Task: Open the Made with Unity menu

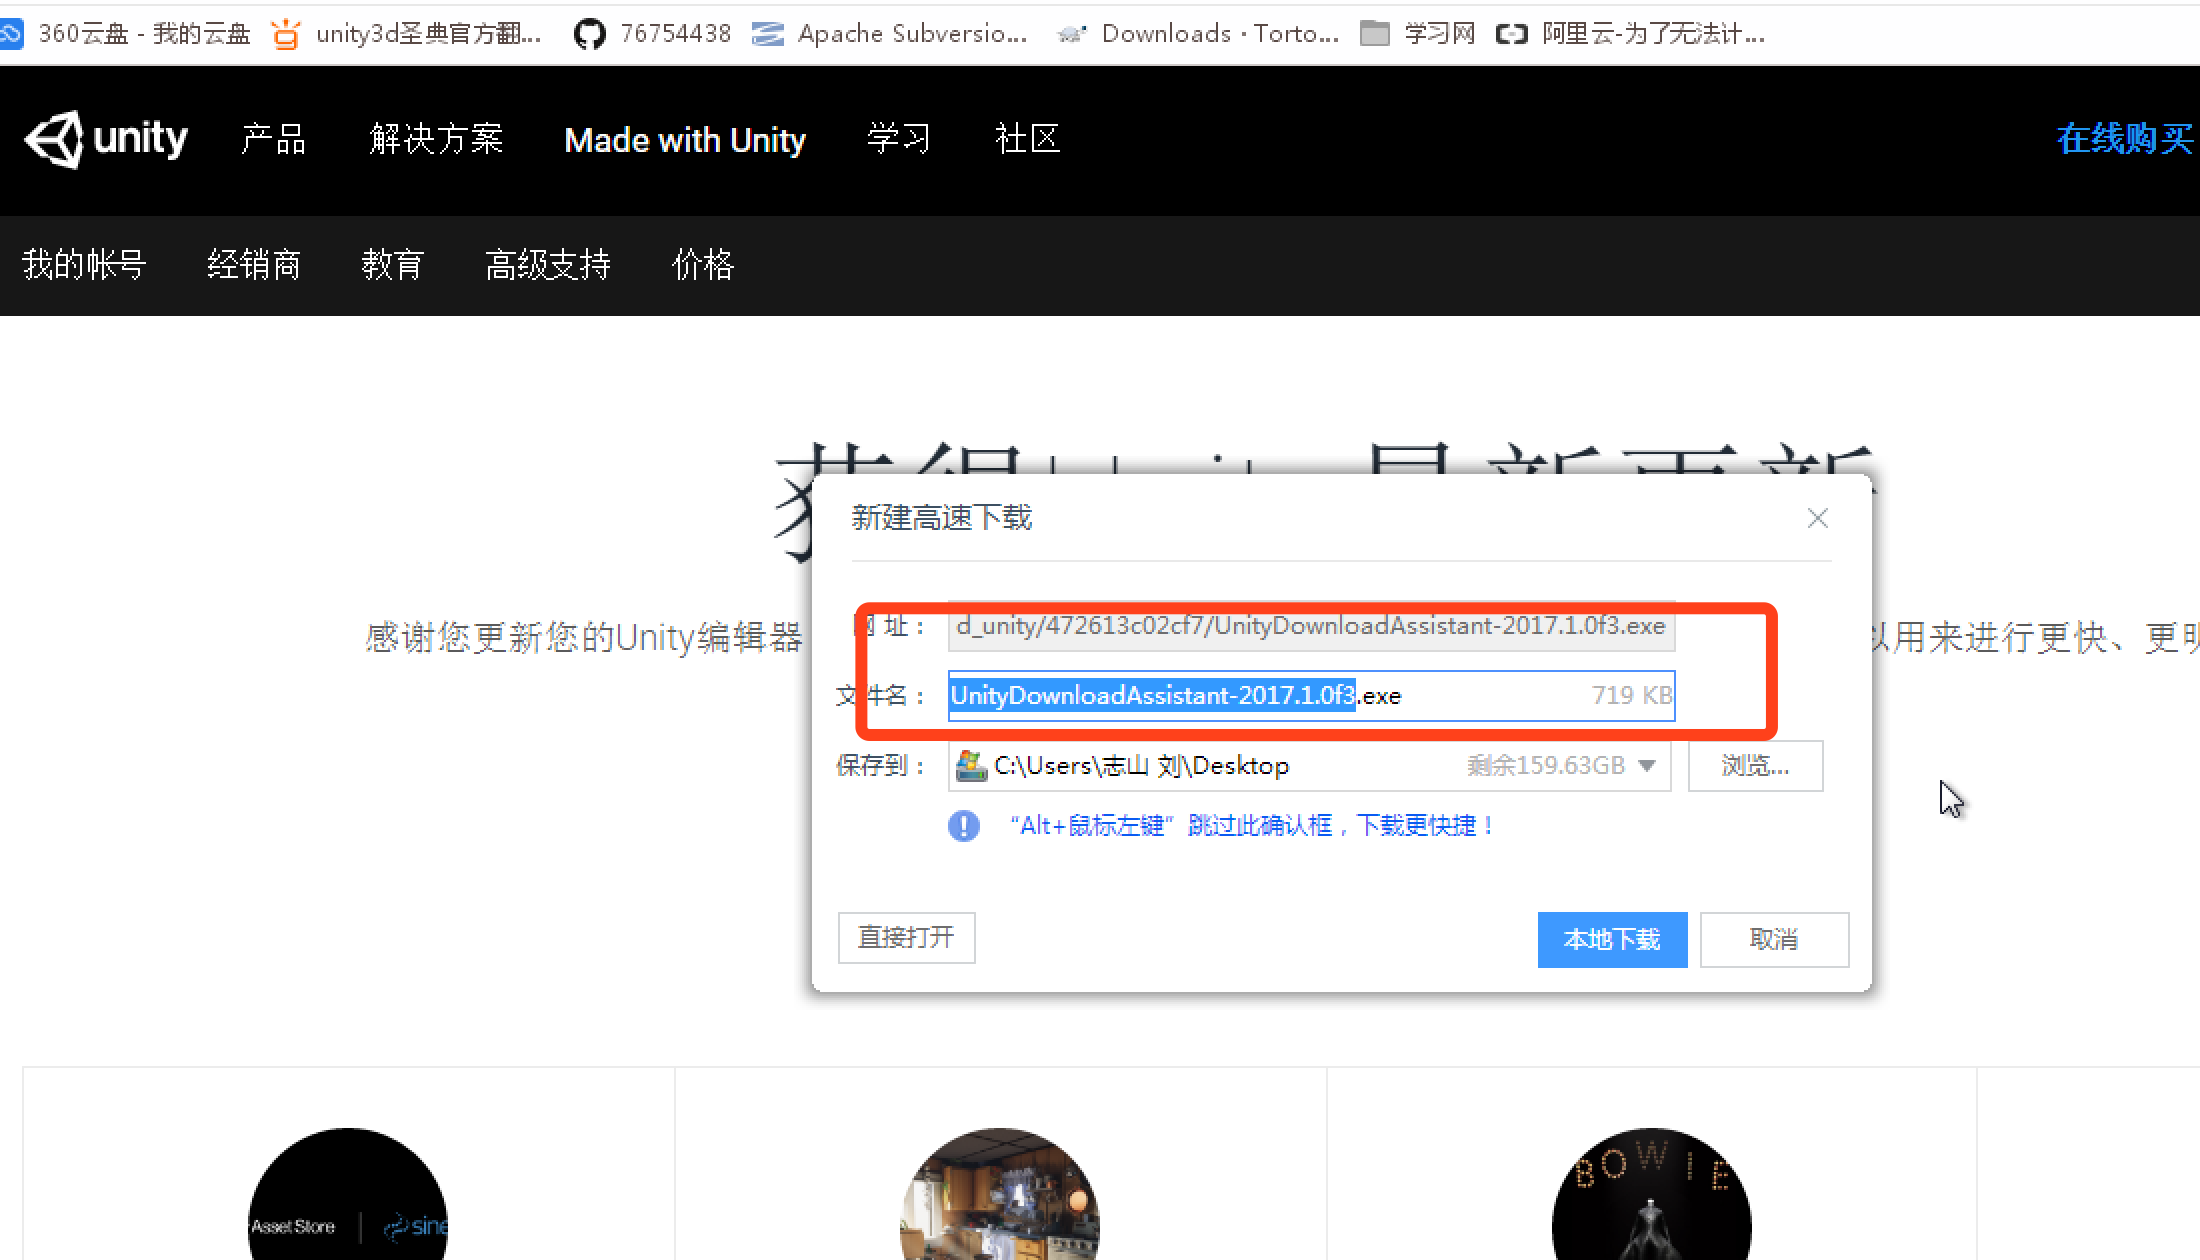Action: [x=685, y=140]
